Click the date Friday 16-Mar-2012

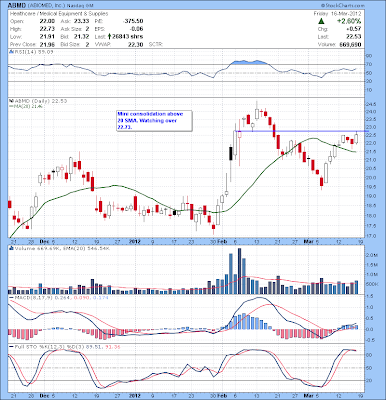click(337, 14)
